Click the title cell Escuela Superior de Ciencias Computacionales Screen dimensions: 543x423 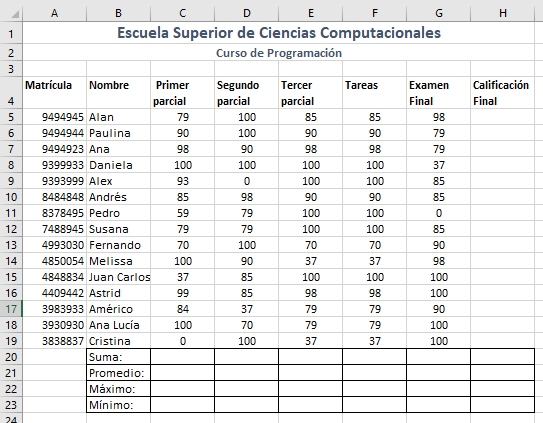[278, 33]
